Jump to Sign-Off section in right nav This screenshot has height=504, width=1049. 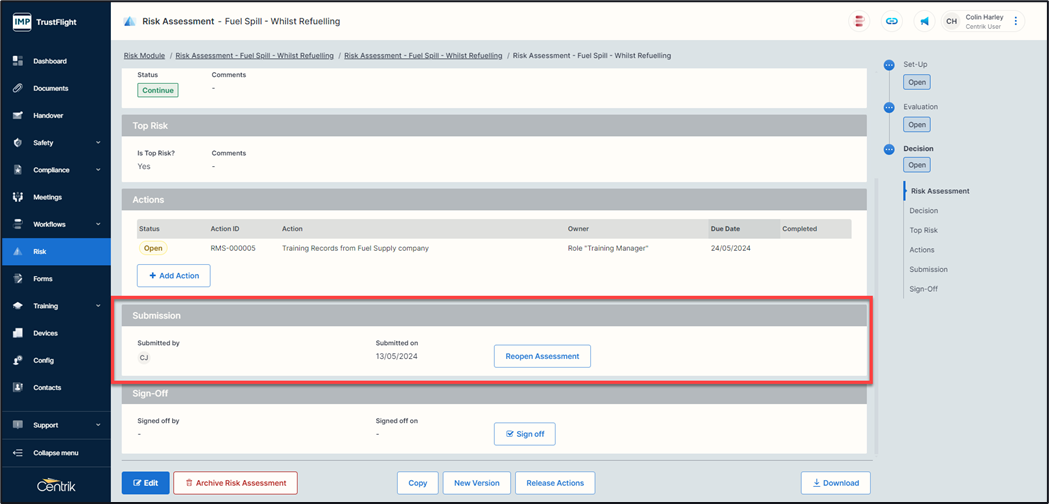click(x=923, y=289)
